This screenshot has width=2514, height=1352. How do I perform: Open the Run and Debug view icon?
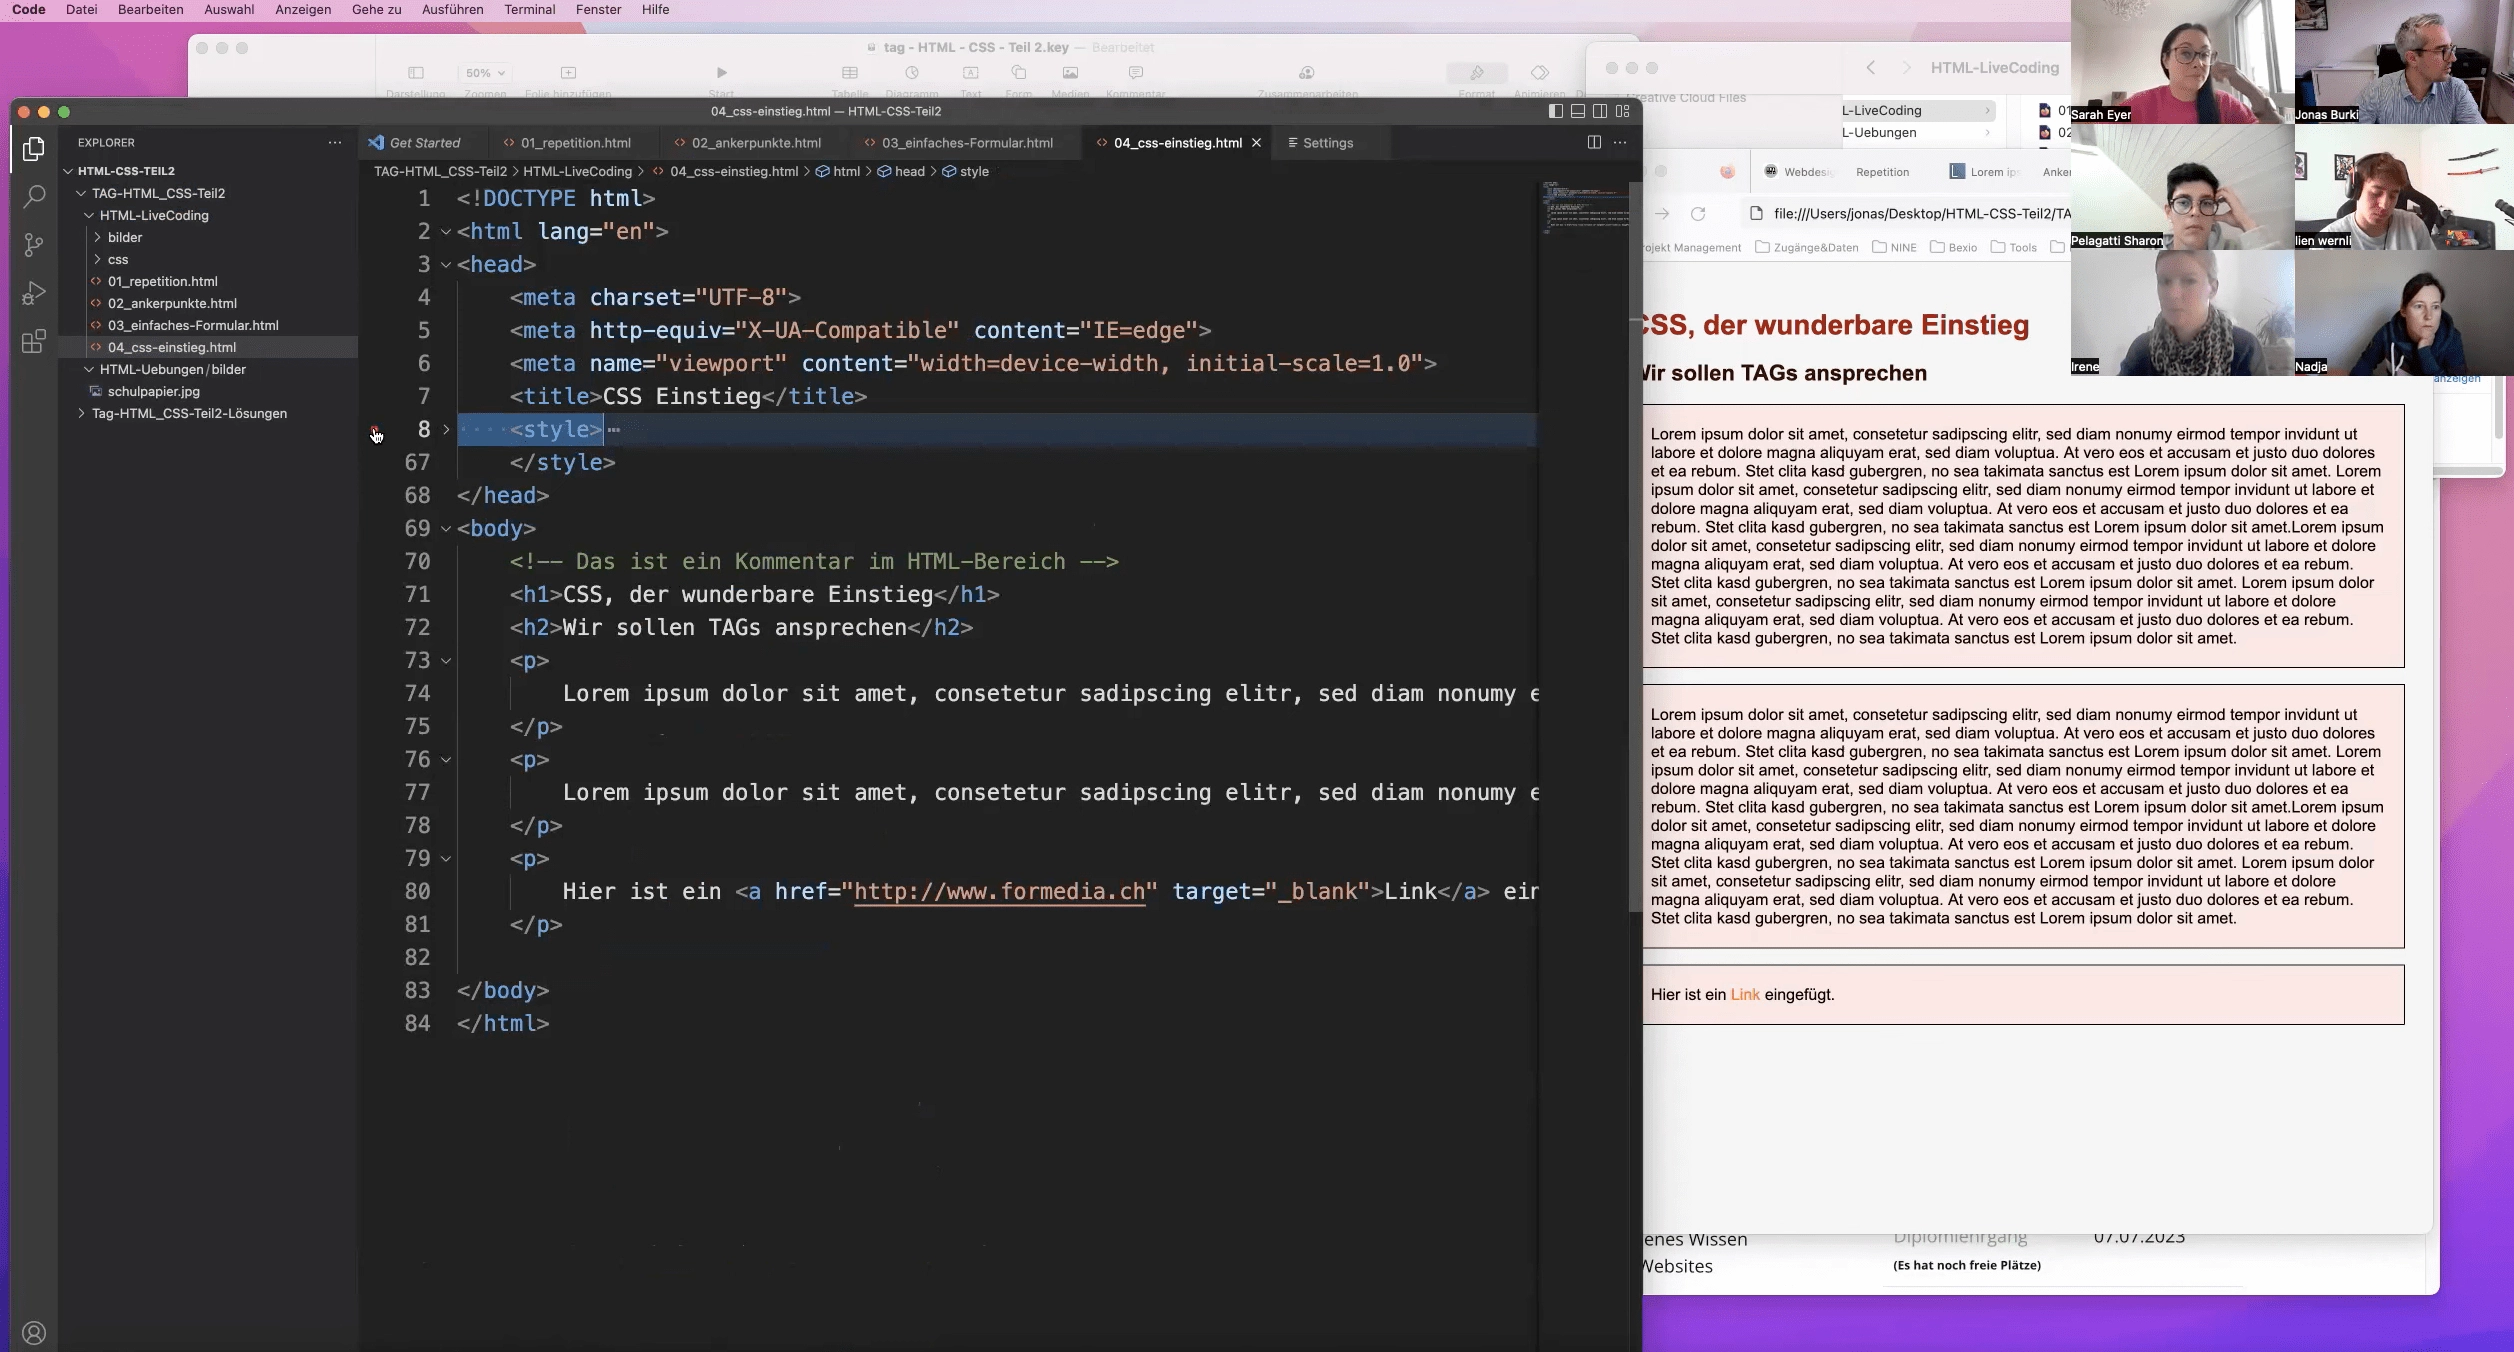coord(34,293)
